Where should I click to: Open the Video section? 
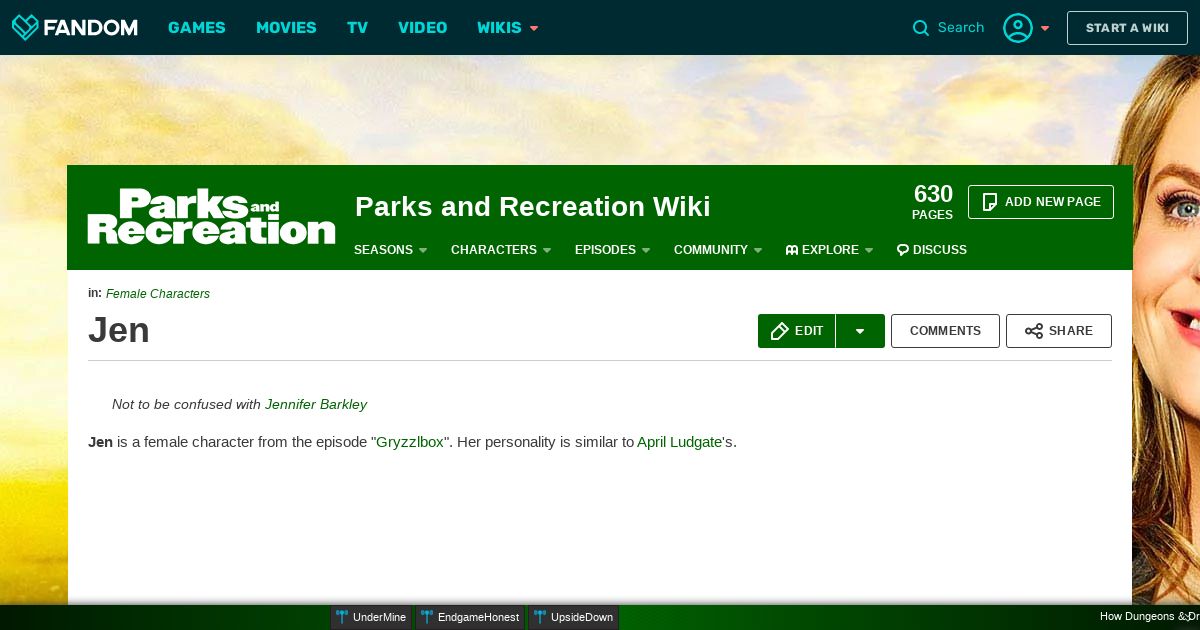click(422, 28)
